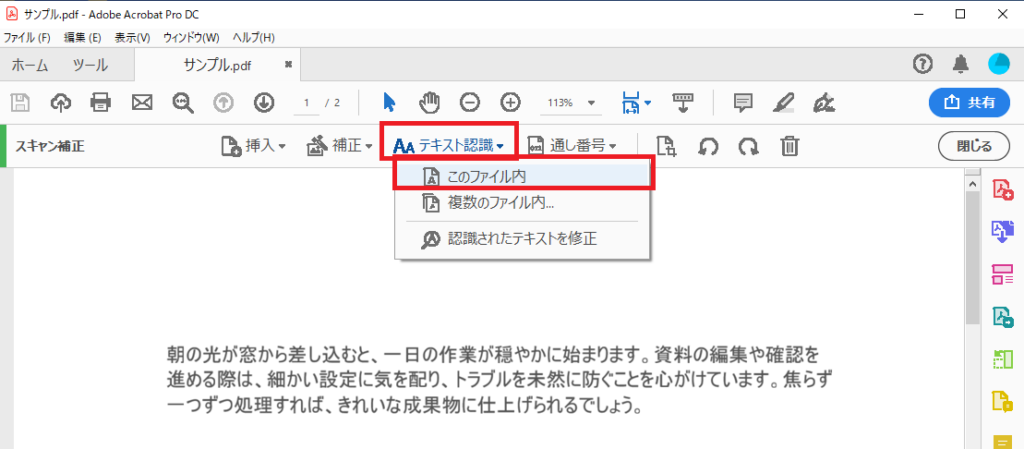Delete page with trash icon

[790, 146]
